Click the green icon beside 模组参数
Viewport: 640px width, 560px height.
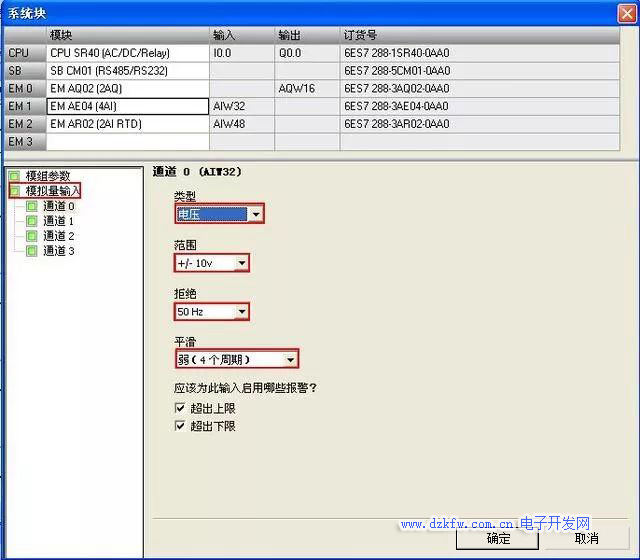coord(14,176)
